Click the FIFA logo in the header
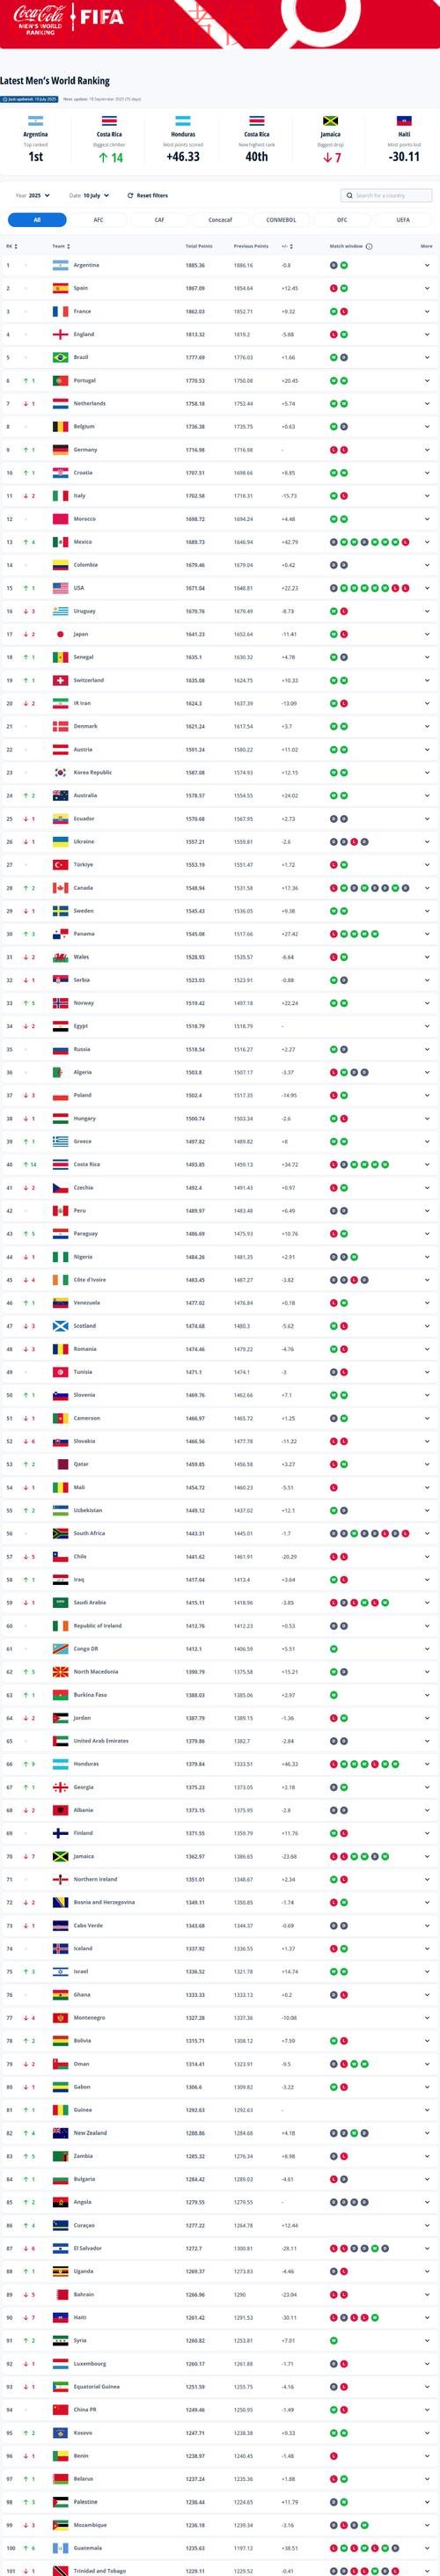Viewport: 440px width, 2576px height. [x=102, y=17]
